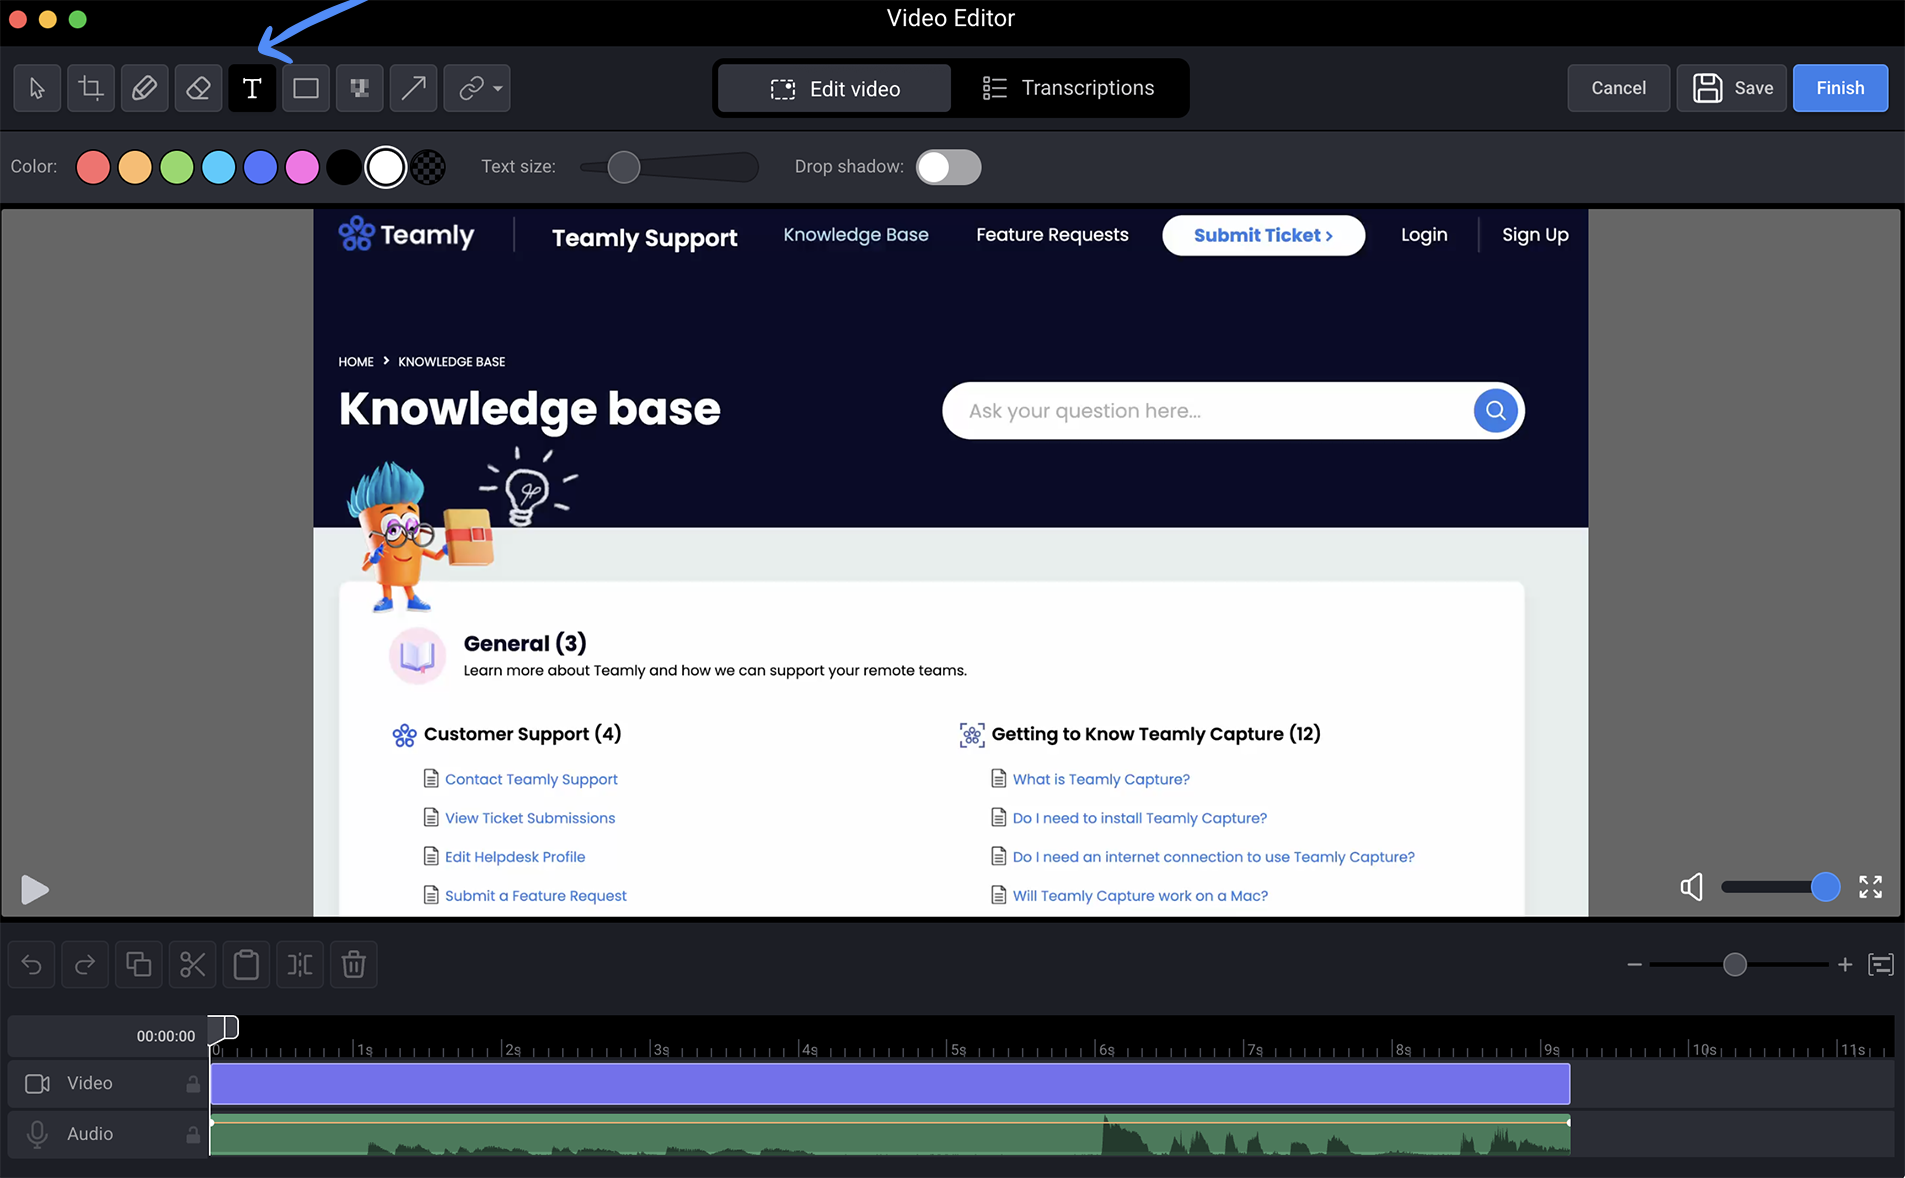Play the video preview
Image resolution: width=1905 pixels, height=1178 pixels.
(35, 889)
